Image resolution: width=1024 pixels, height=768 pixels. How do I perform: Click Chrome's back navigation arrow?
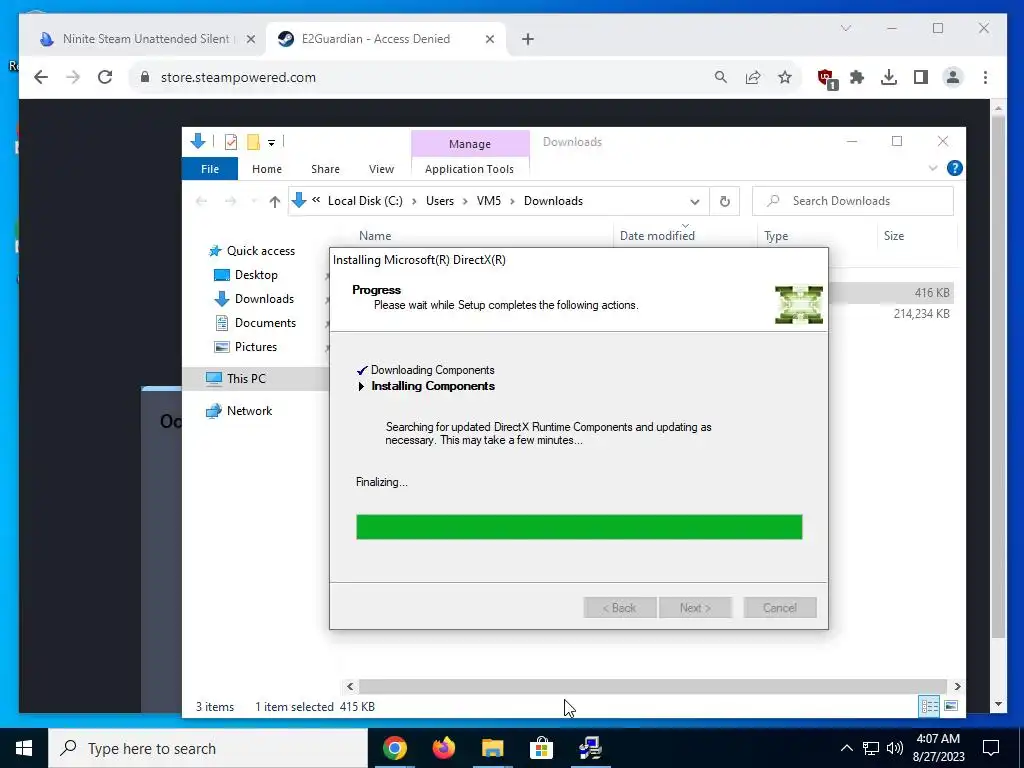[41, 77]
